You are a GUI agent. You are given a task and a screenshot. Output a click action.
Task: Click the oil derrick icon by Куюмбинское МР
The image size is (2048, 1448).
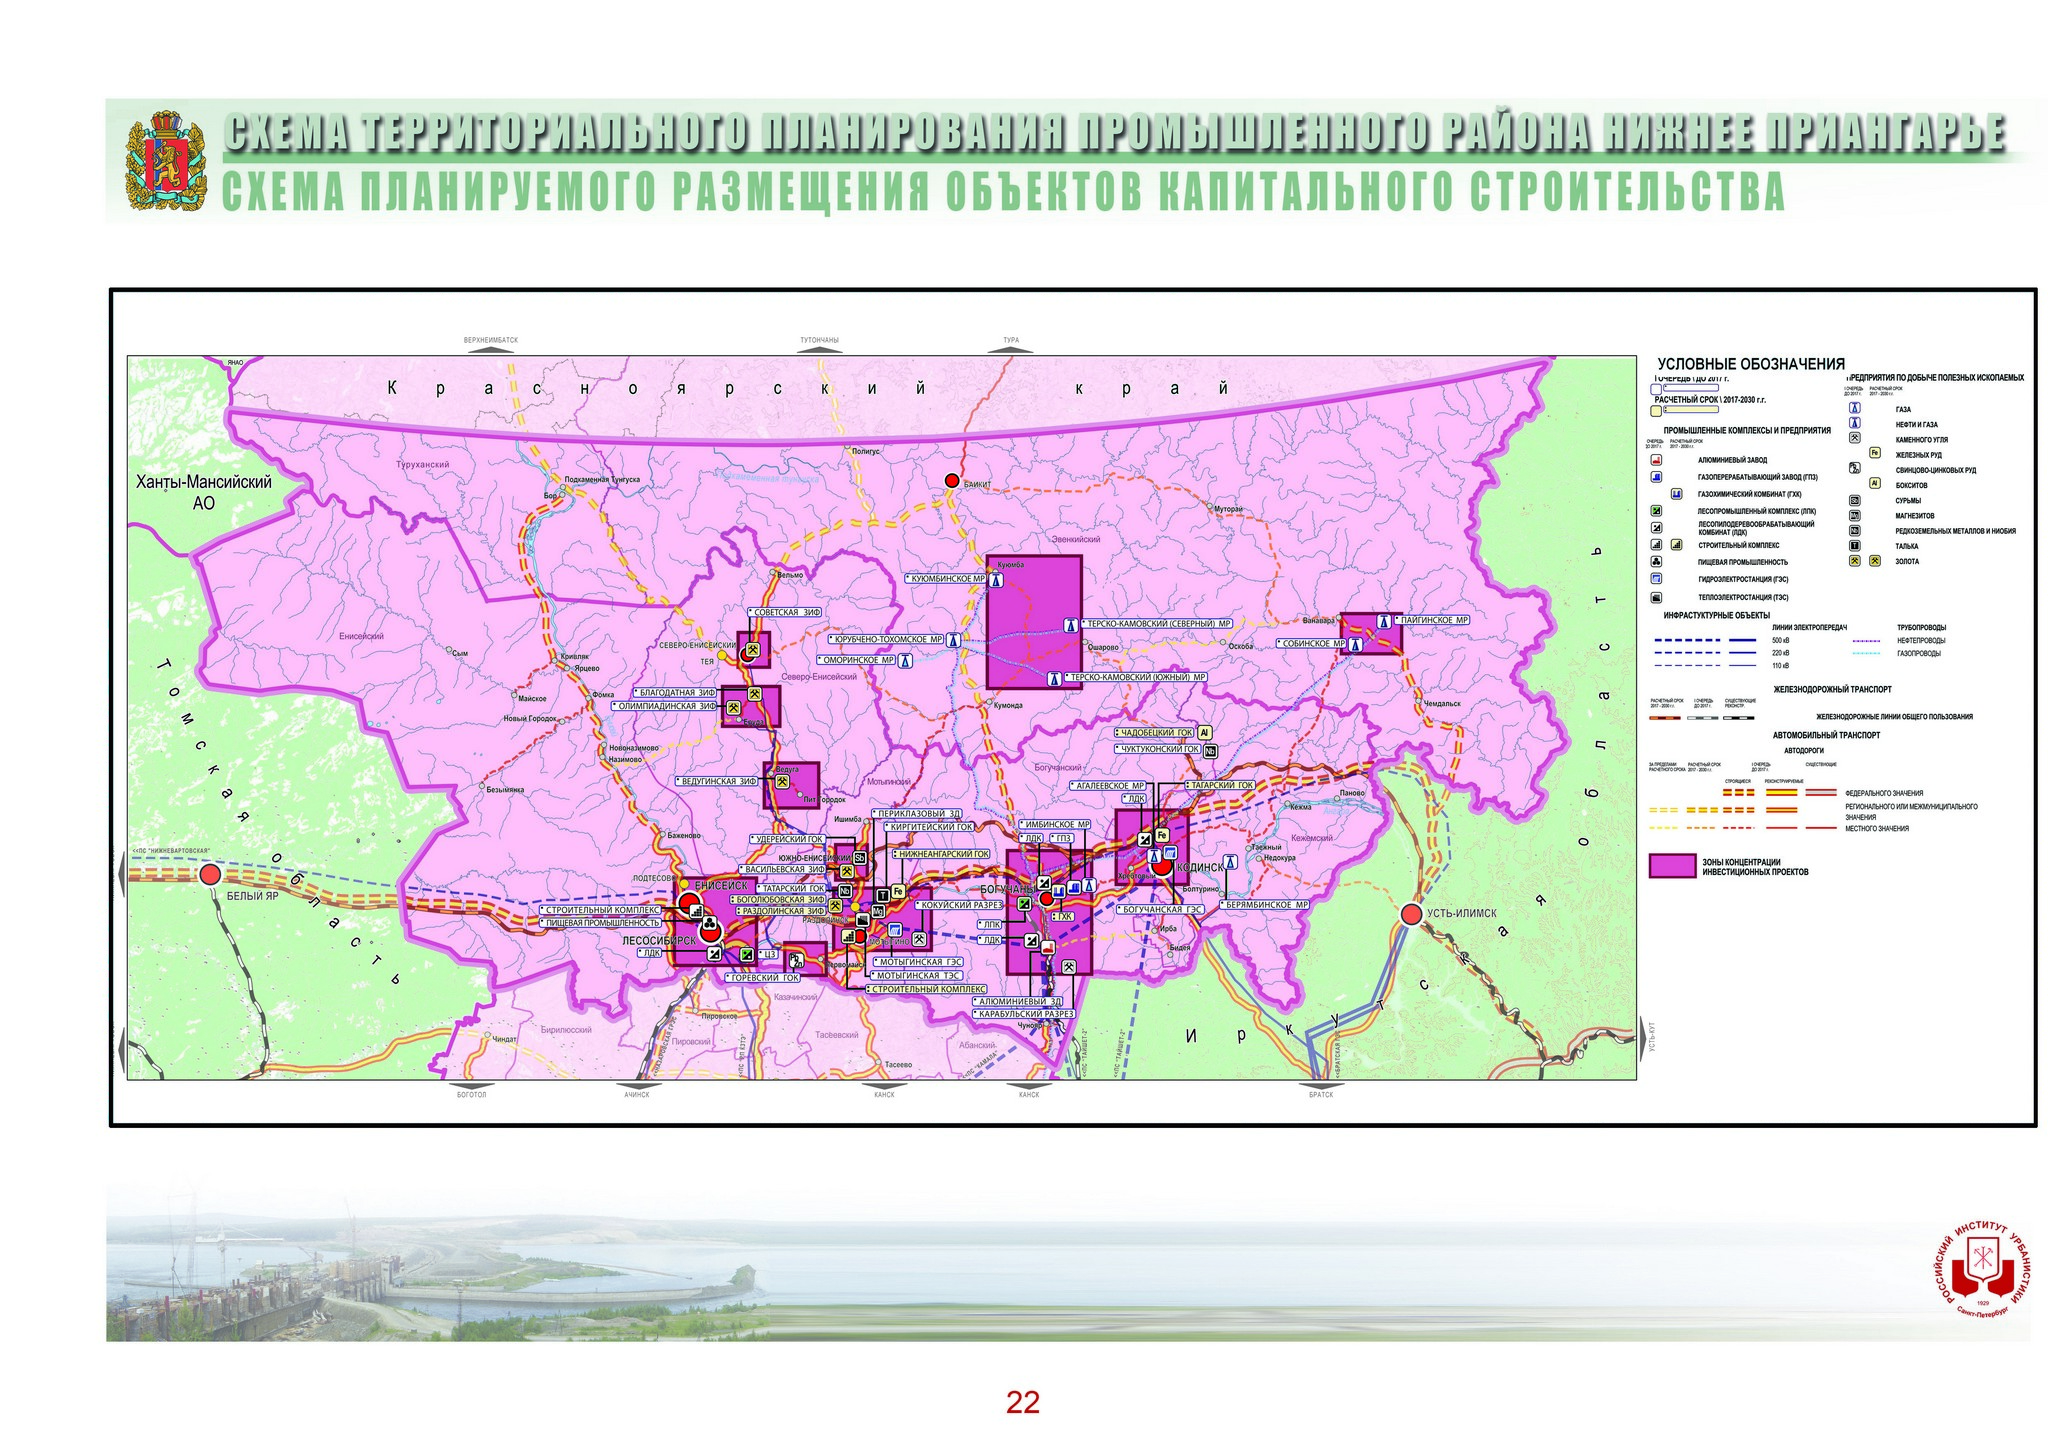(997, 580)
